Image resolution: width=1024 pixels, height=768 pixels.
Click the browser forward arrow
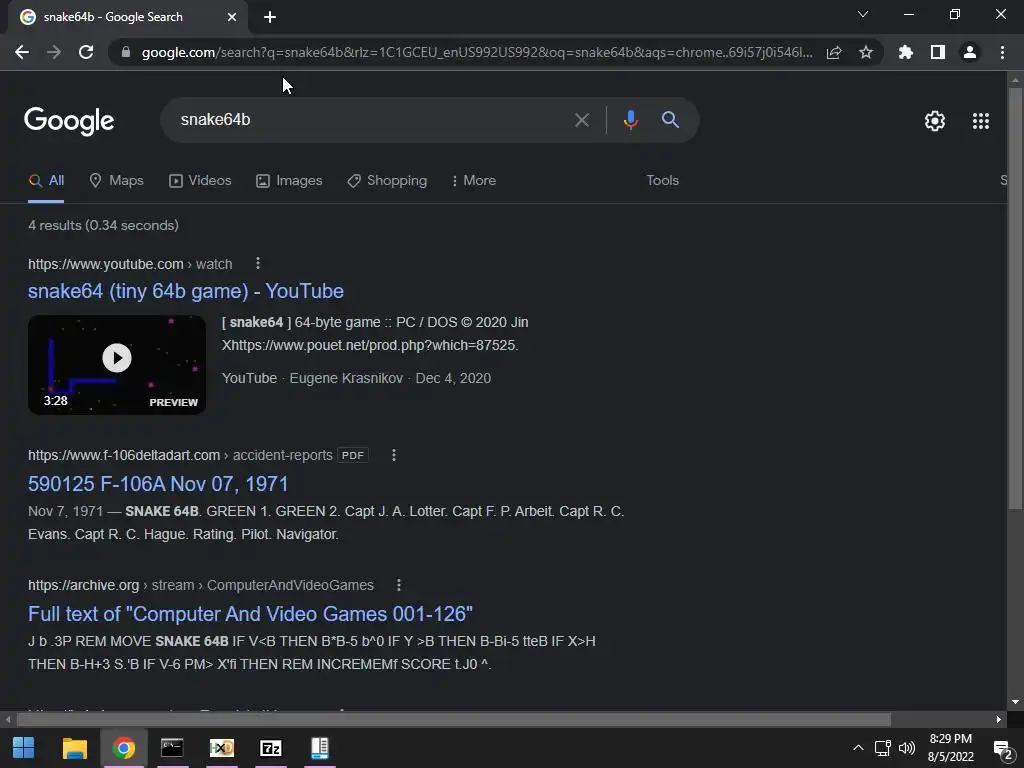pyautogui.click(x=54, y=52)
